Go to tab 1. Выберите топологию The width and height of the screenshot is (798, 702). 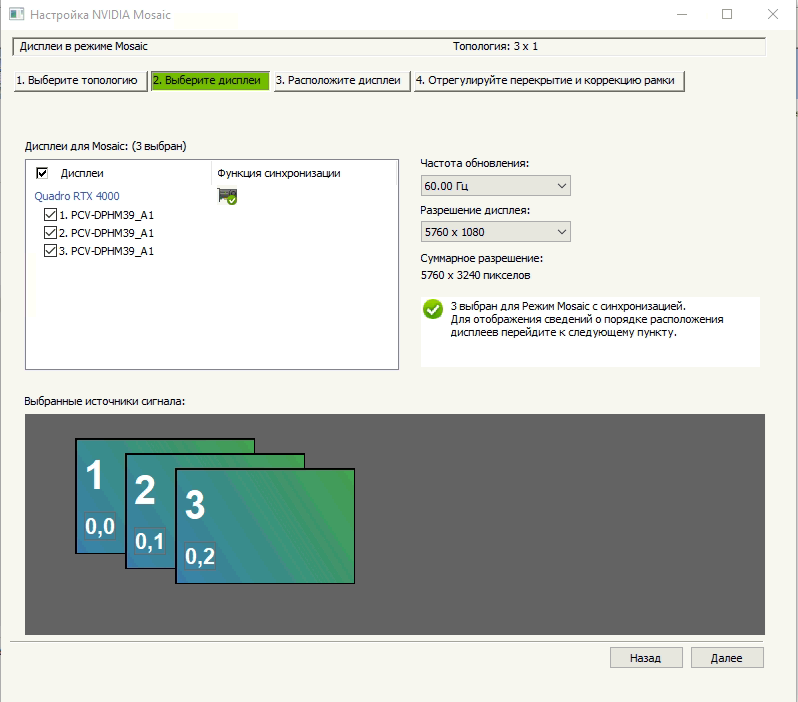pyautogui.click(x=81, y=80)
